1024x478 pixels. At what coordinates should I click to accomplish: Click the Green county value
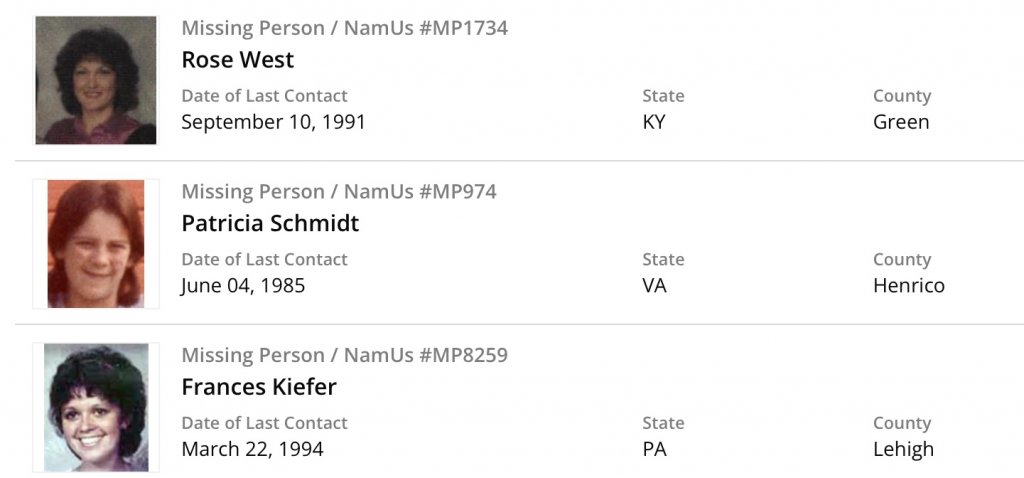click(x=901, y=122)
